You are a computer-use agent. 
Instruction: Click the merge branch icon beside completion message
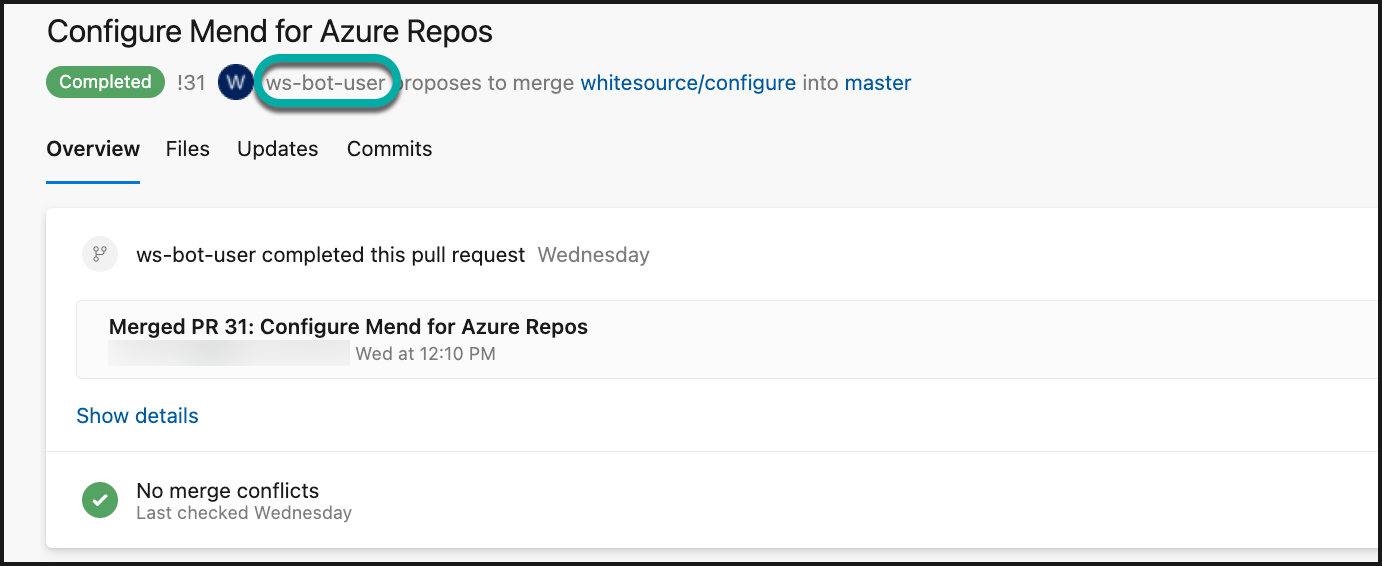pos(100,254)
